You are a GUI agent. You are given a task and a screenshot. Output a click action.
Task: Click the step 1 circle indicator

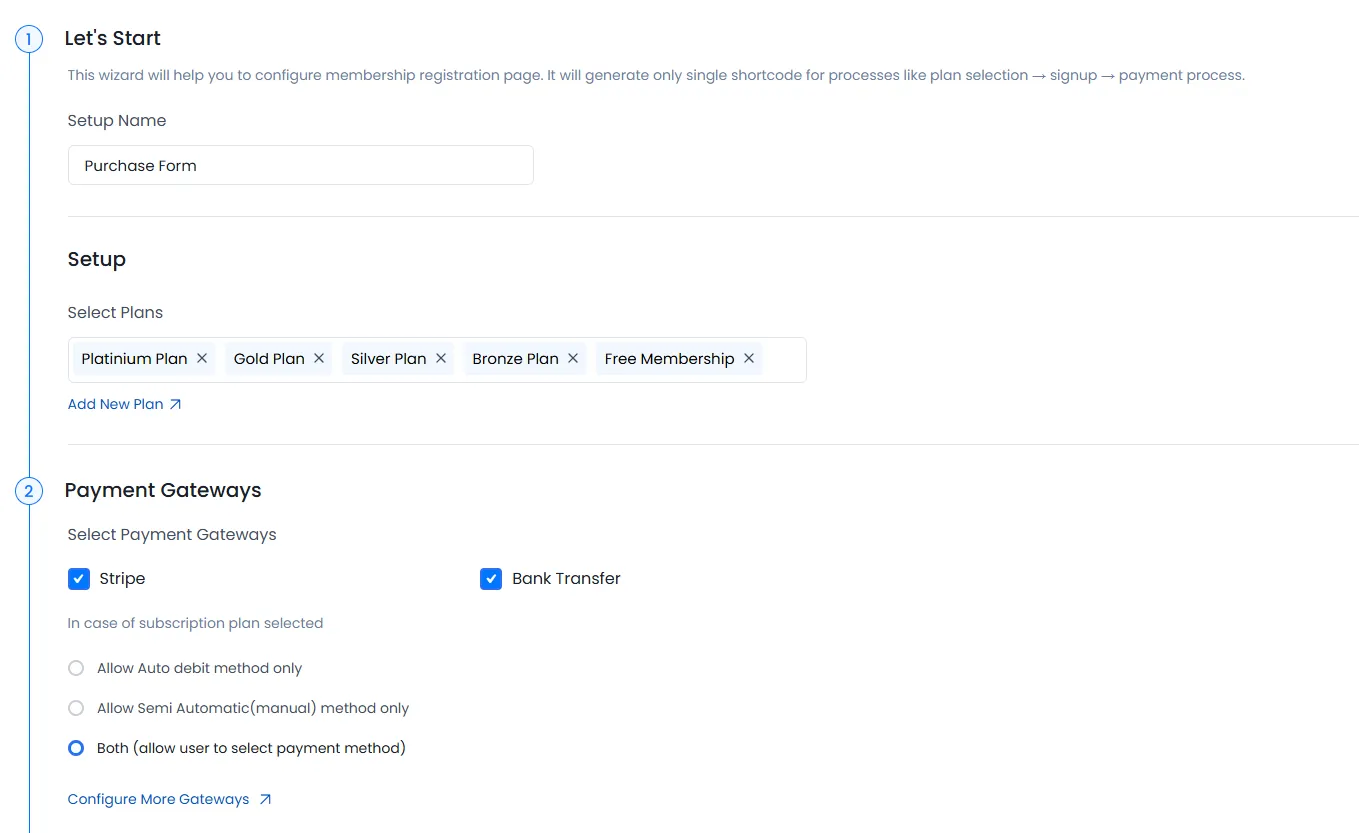click(29, 39)
